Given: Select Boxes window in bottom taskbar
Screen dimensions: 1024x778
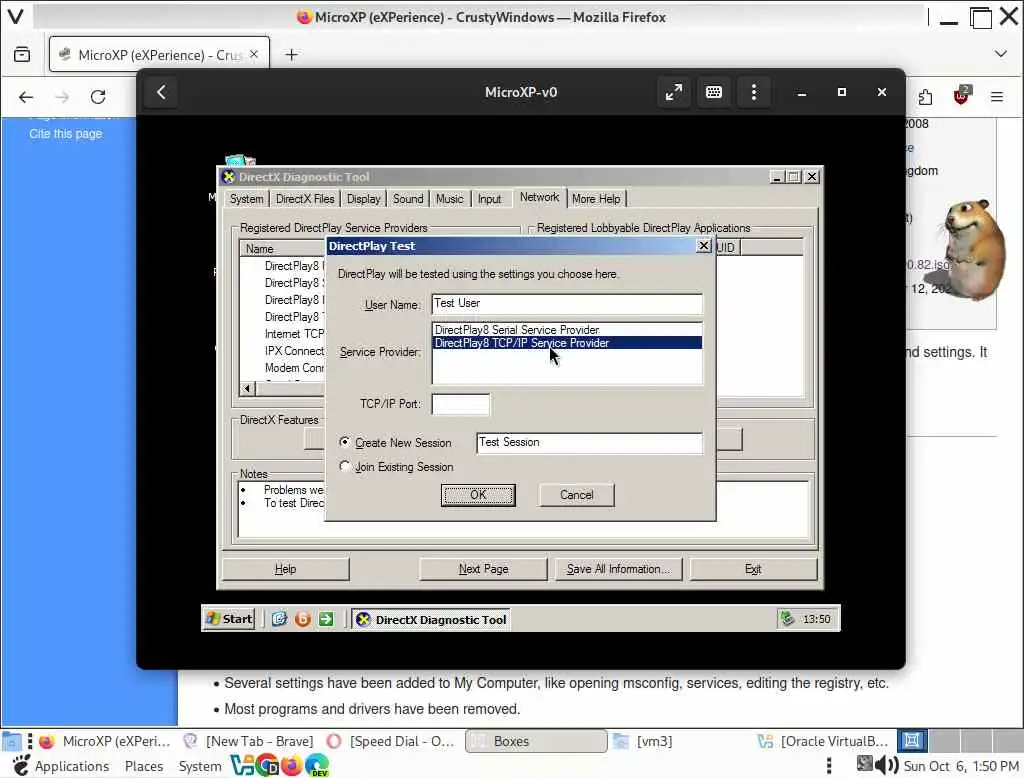Looking at the screenshot, I should tap(536, 741).
